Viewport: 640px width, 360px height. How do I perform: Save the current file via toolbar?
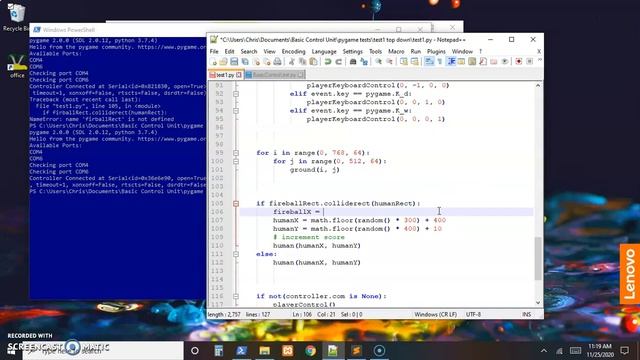point(234,62)
